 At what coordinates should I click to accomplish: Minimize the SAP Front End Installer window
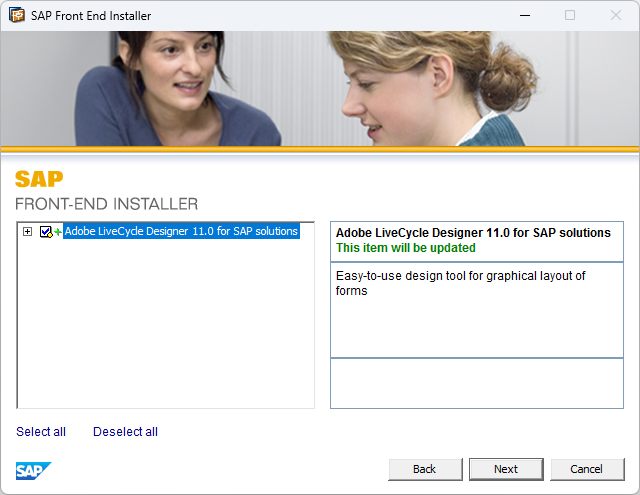click(x=524, y=16)
